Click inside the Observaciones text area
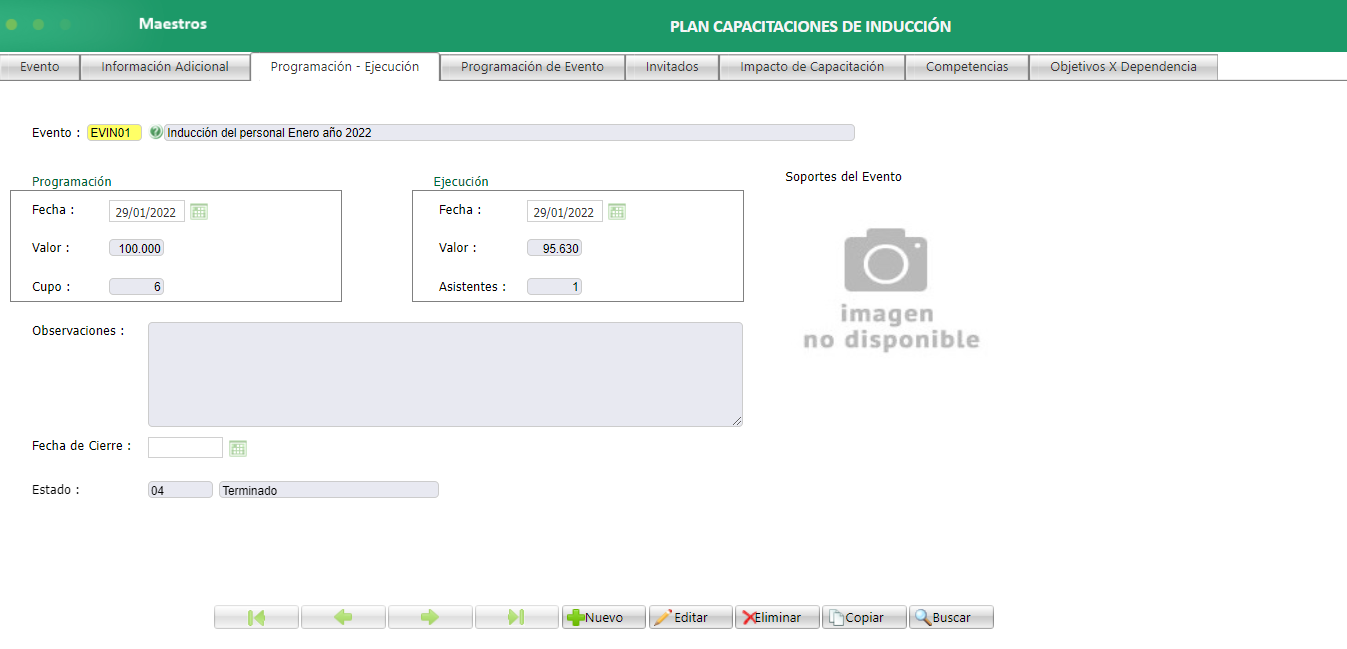 (x=445, y=374)
